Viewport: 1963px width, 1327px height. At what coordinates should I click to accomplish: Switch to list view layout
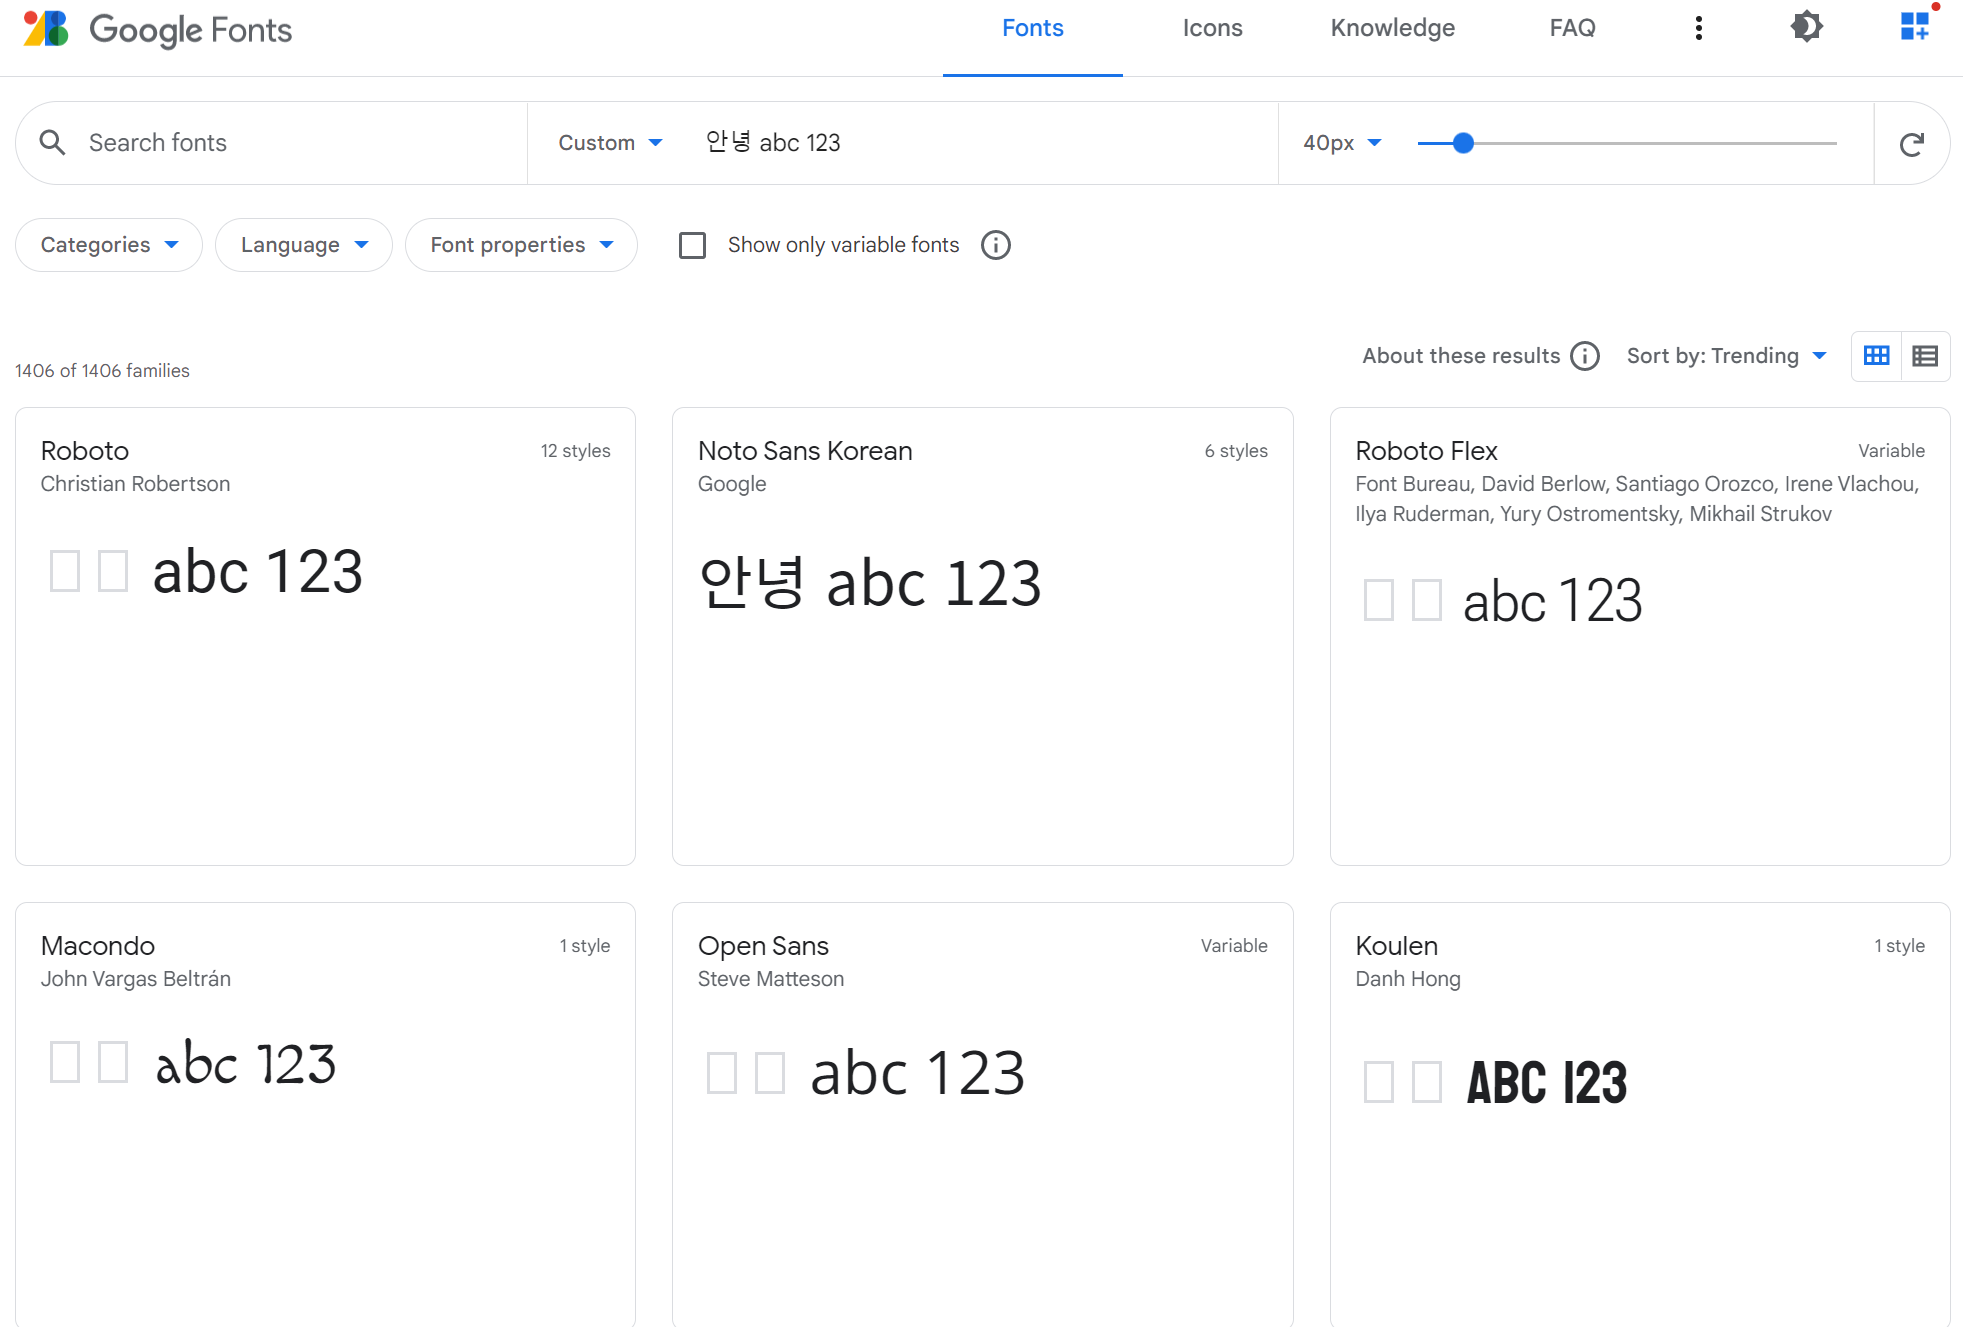1924,356
